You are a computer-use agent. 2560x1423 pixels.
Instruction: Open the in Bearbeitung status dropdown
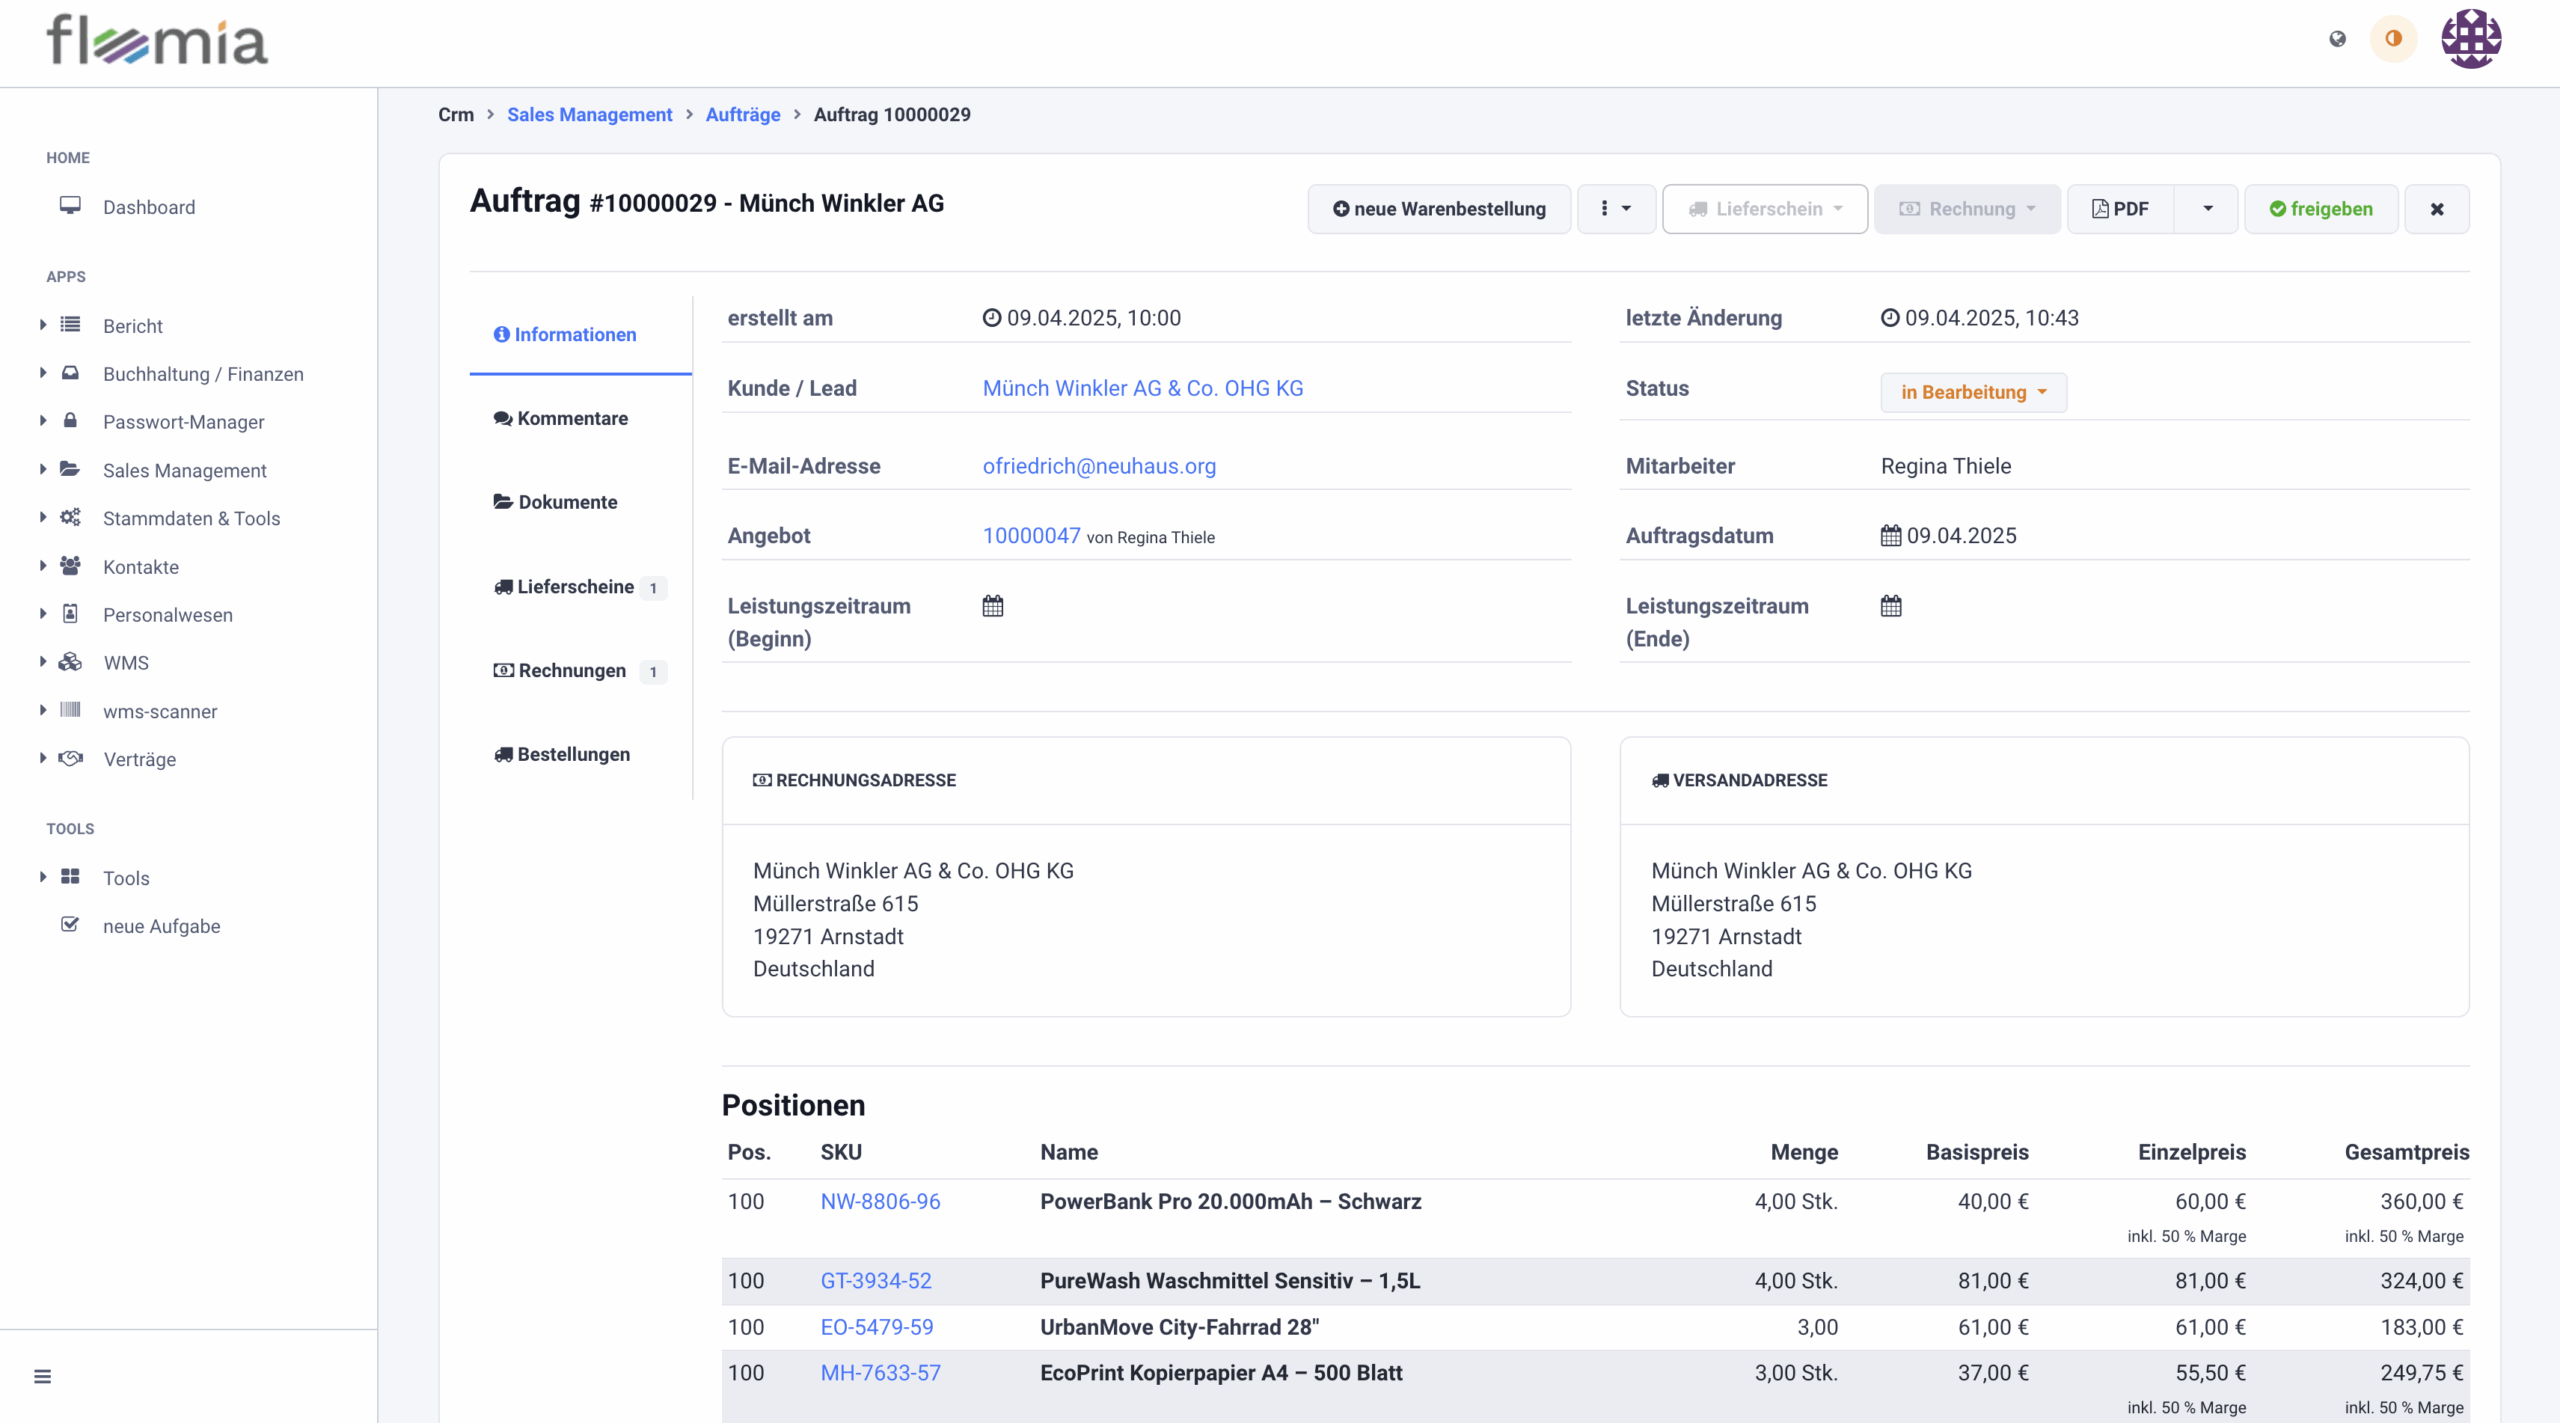coord(1973,392)
